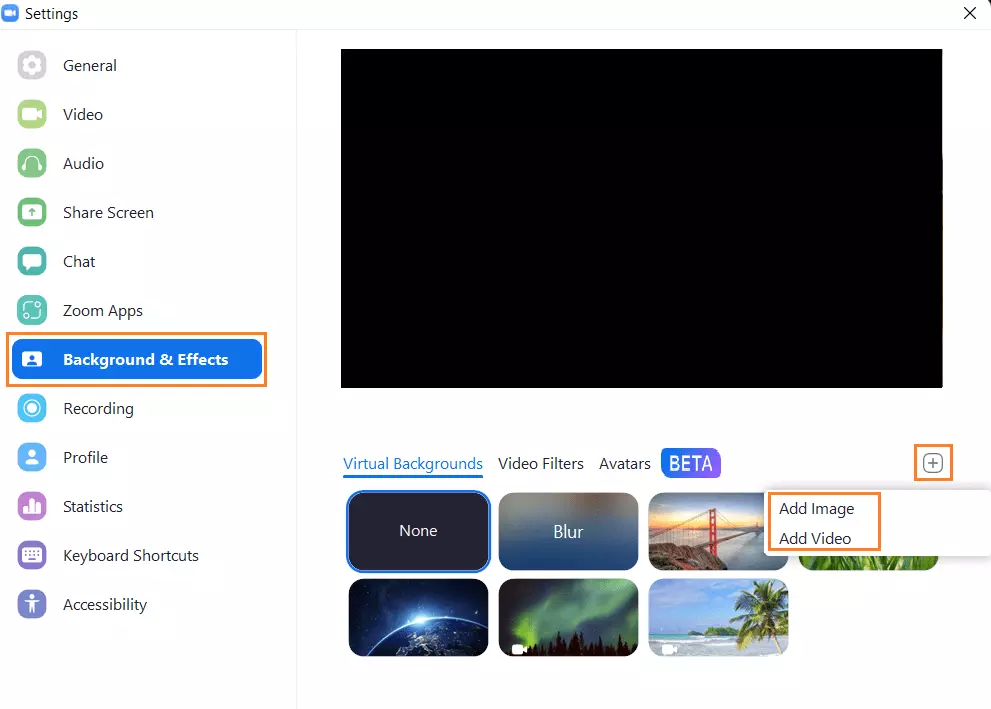
Task: Select the None virtual background
Action: [418, 531]
